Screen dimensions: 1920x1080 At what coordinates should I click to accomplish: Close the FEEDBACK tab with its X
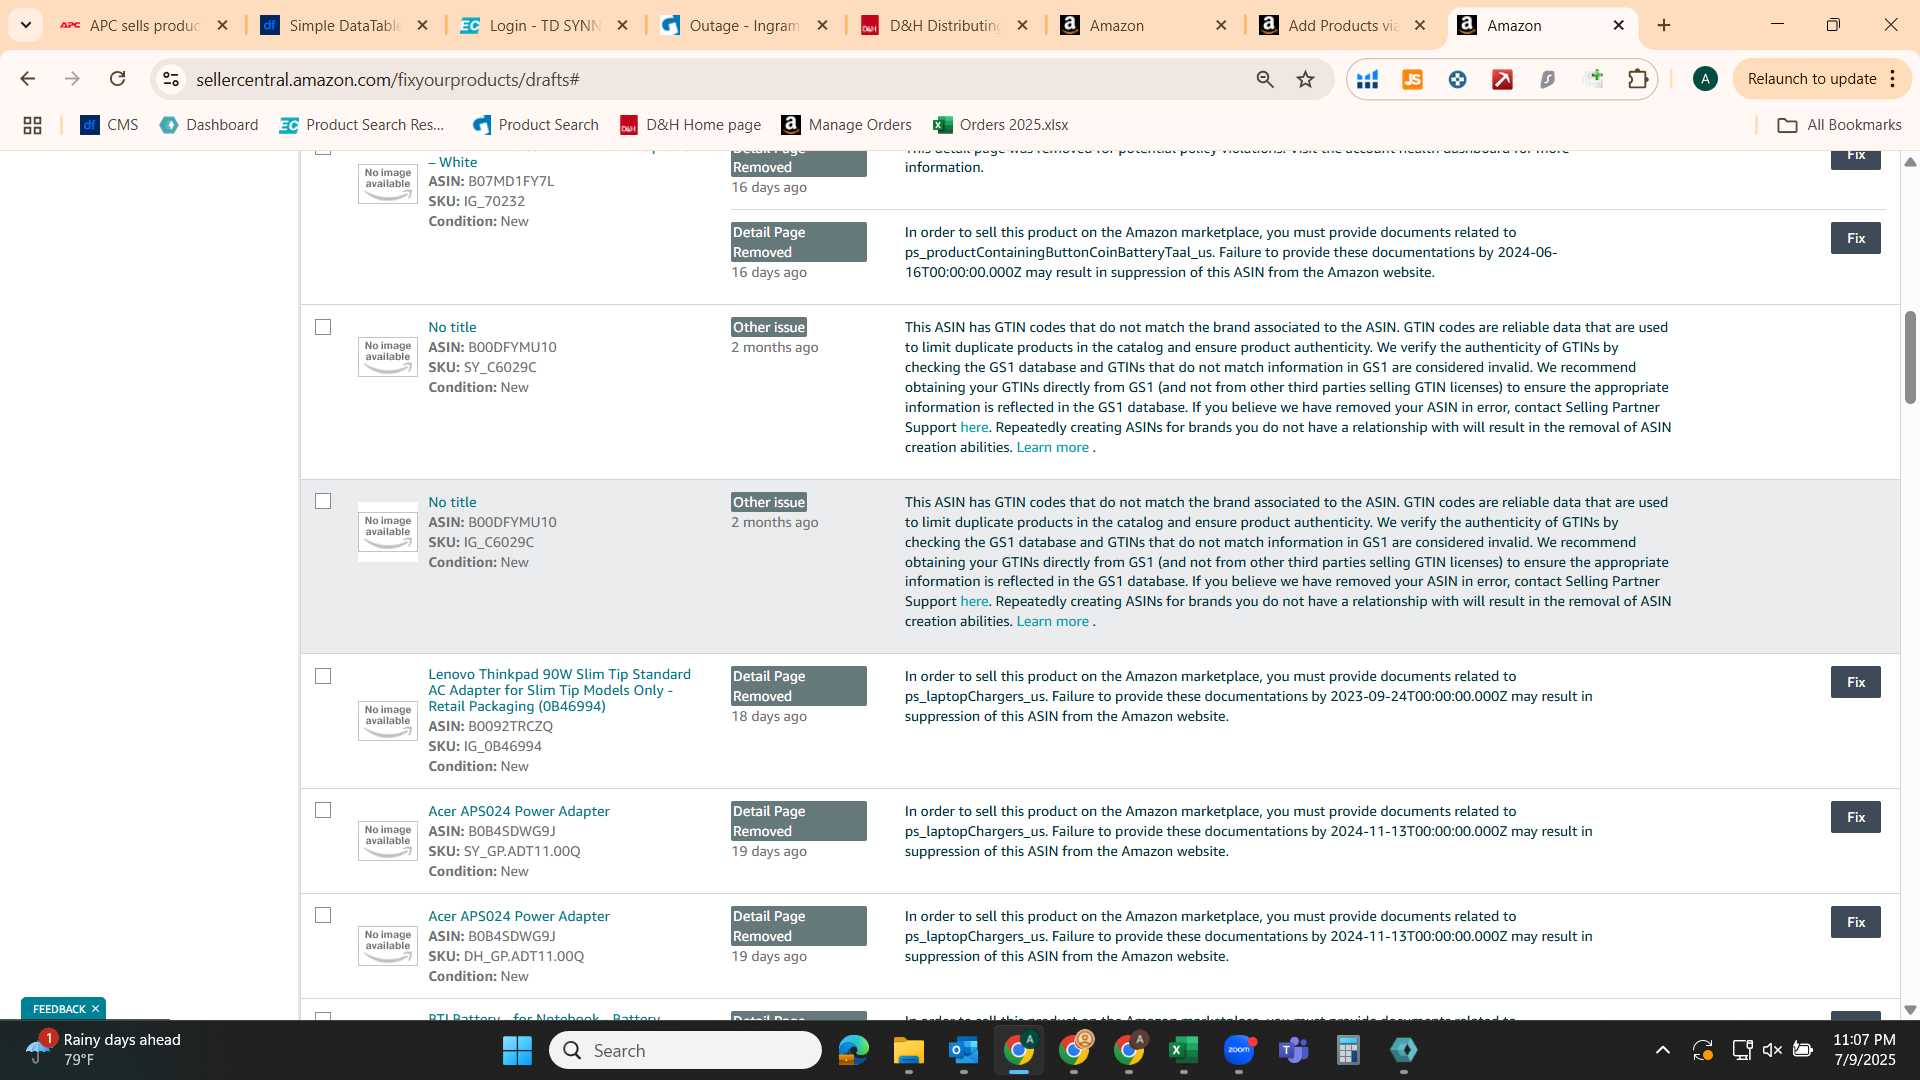pyautogui.click(x=95, y=1009)
